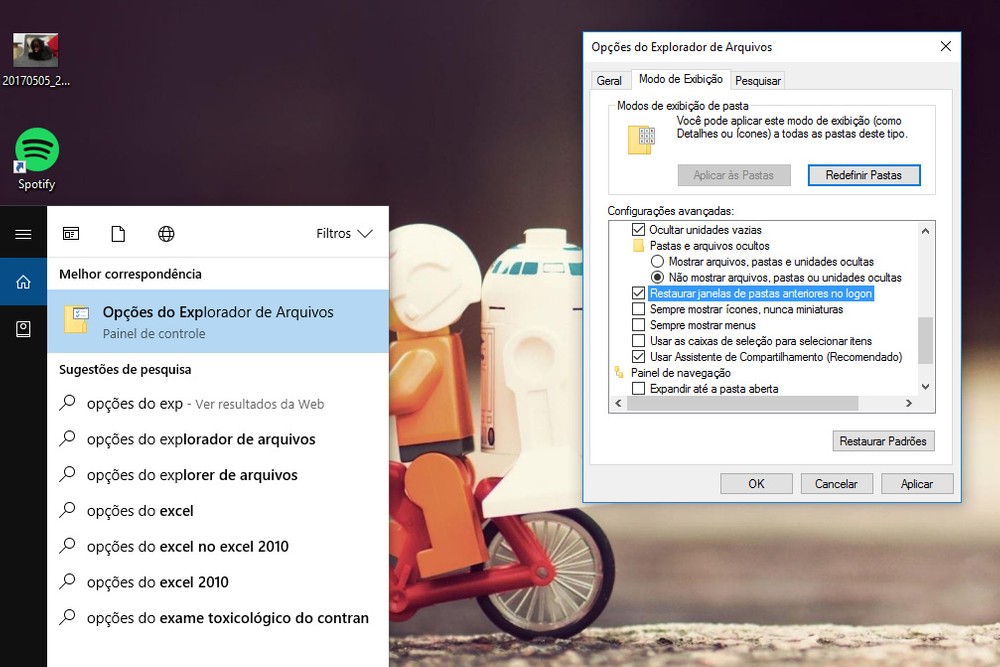Filter search results by web globe icon
This screenshot has width=1000, height=667.
(166, 234)
